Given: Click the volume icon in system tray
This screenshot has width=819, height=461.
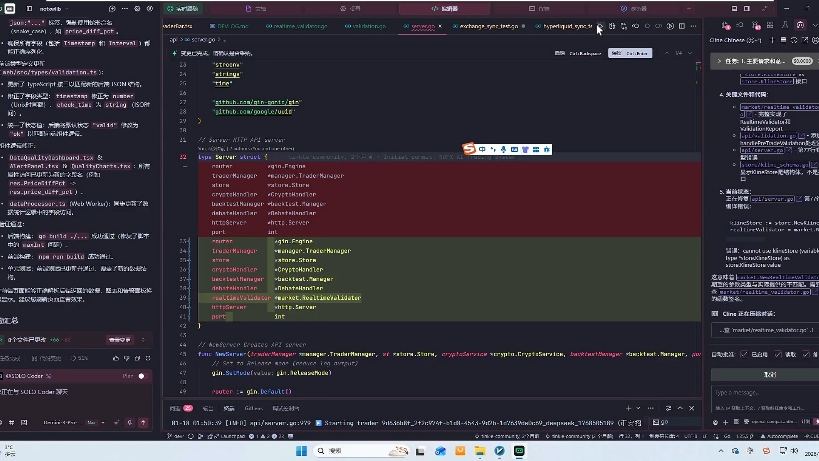Looking at the screenshot, I should (795, 451).
